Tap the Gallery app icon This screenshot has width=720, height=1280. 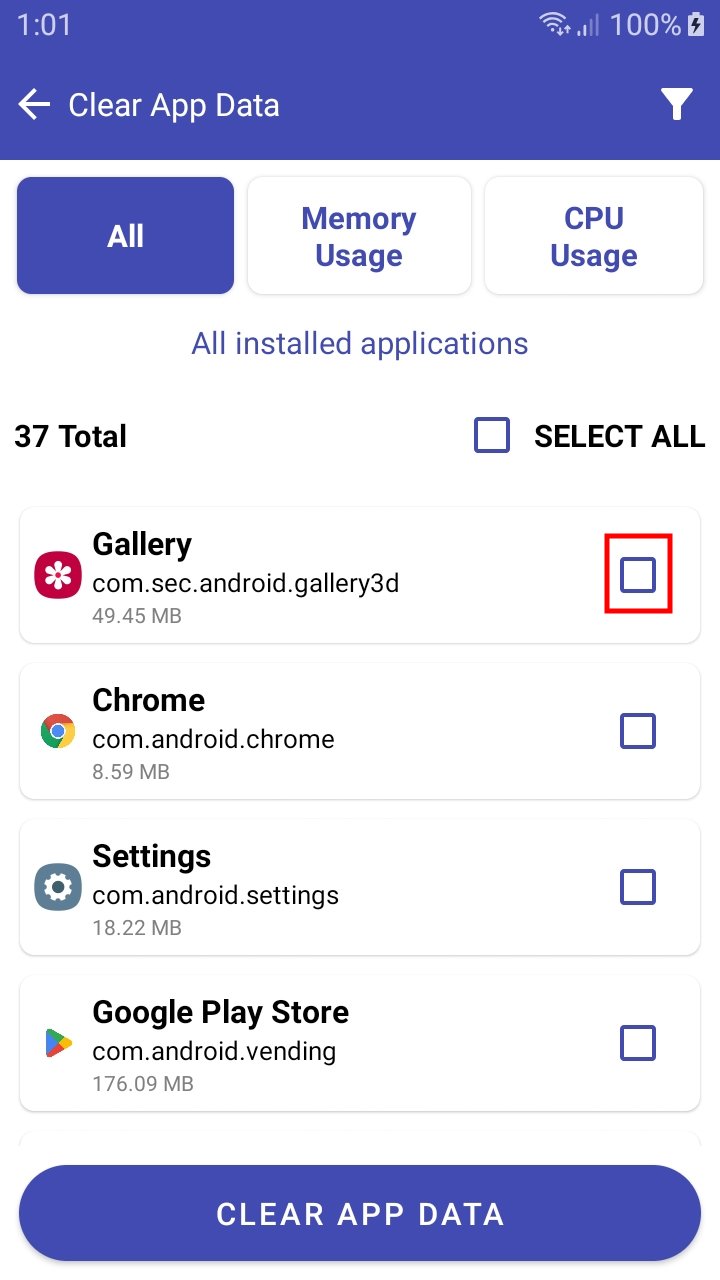pos(58,575)
